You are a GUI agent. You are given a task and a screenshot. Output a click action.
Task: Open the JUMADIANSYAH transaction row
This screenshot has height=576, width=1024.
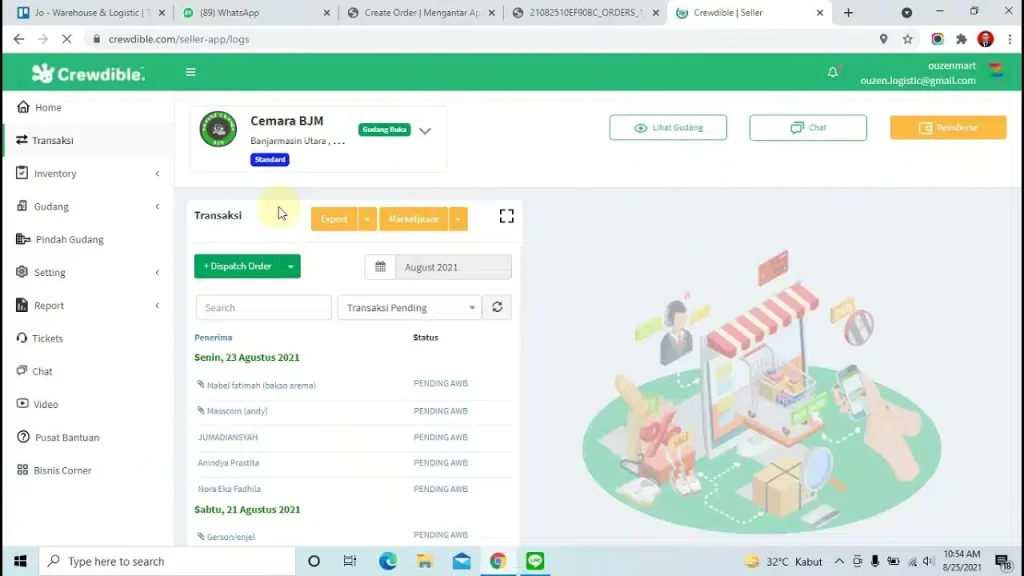click(x=228, y=437)
